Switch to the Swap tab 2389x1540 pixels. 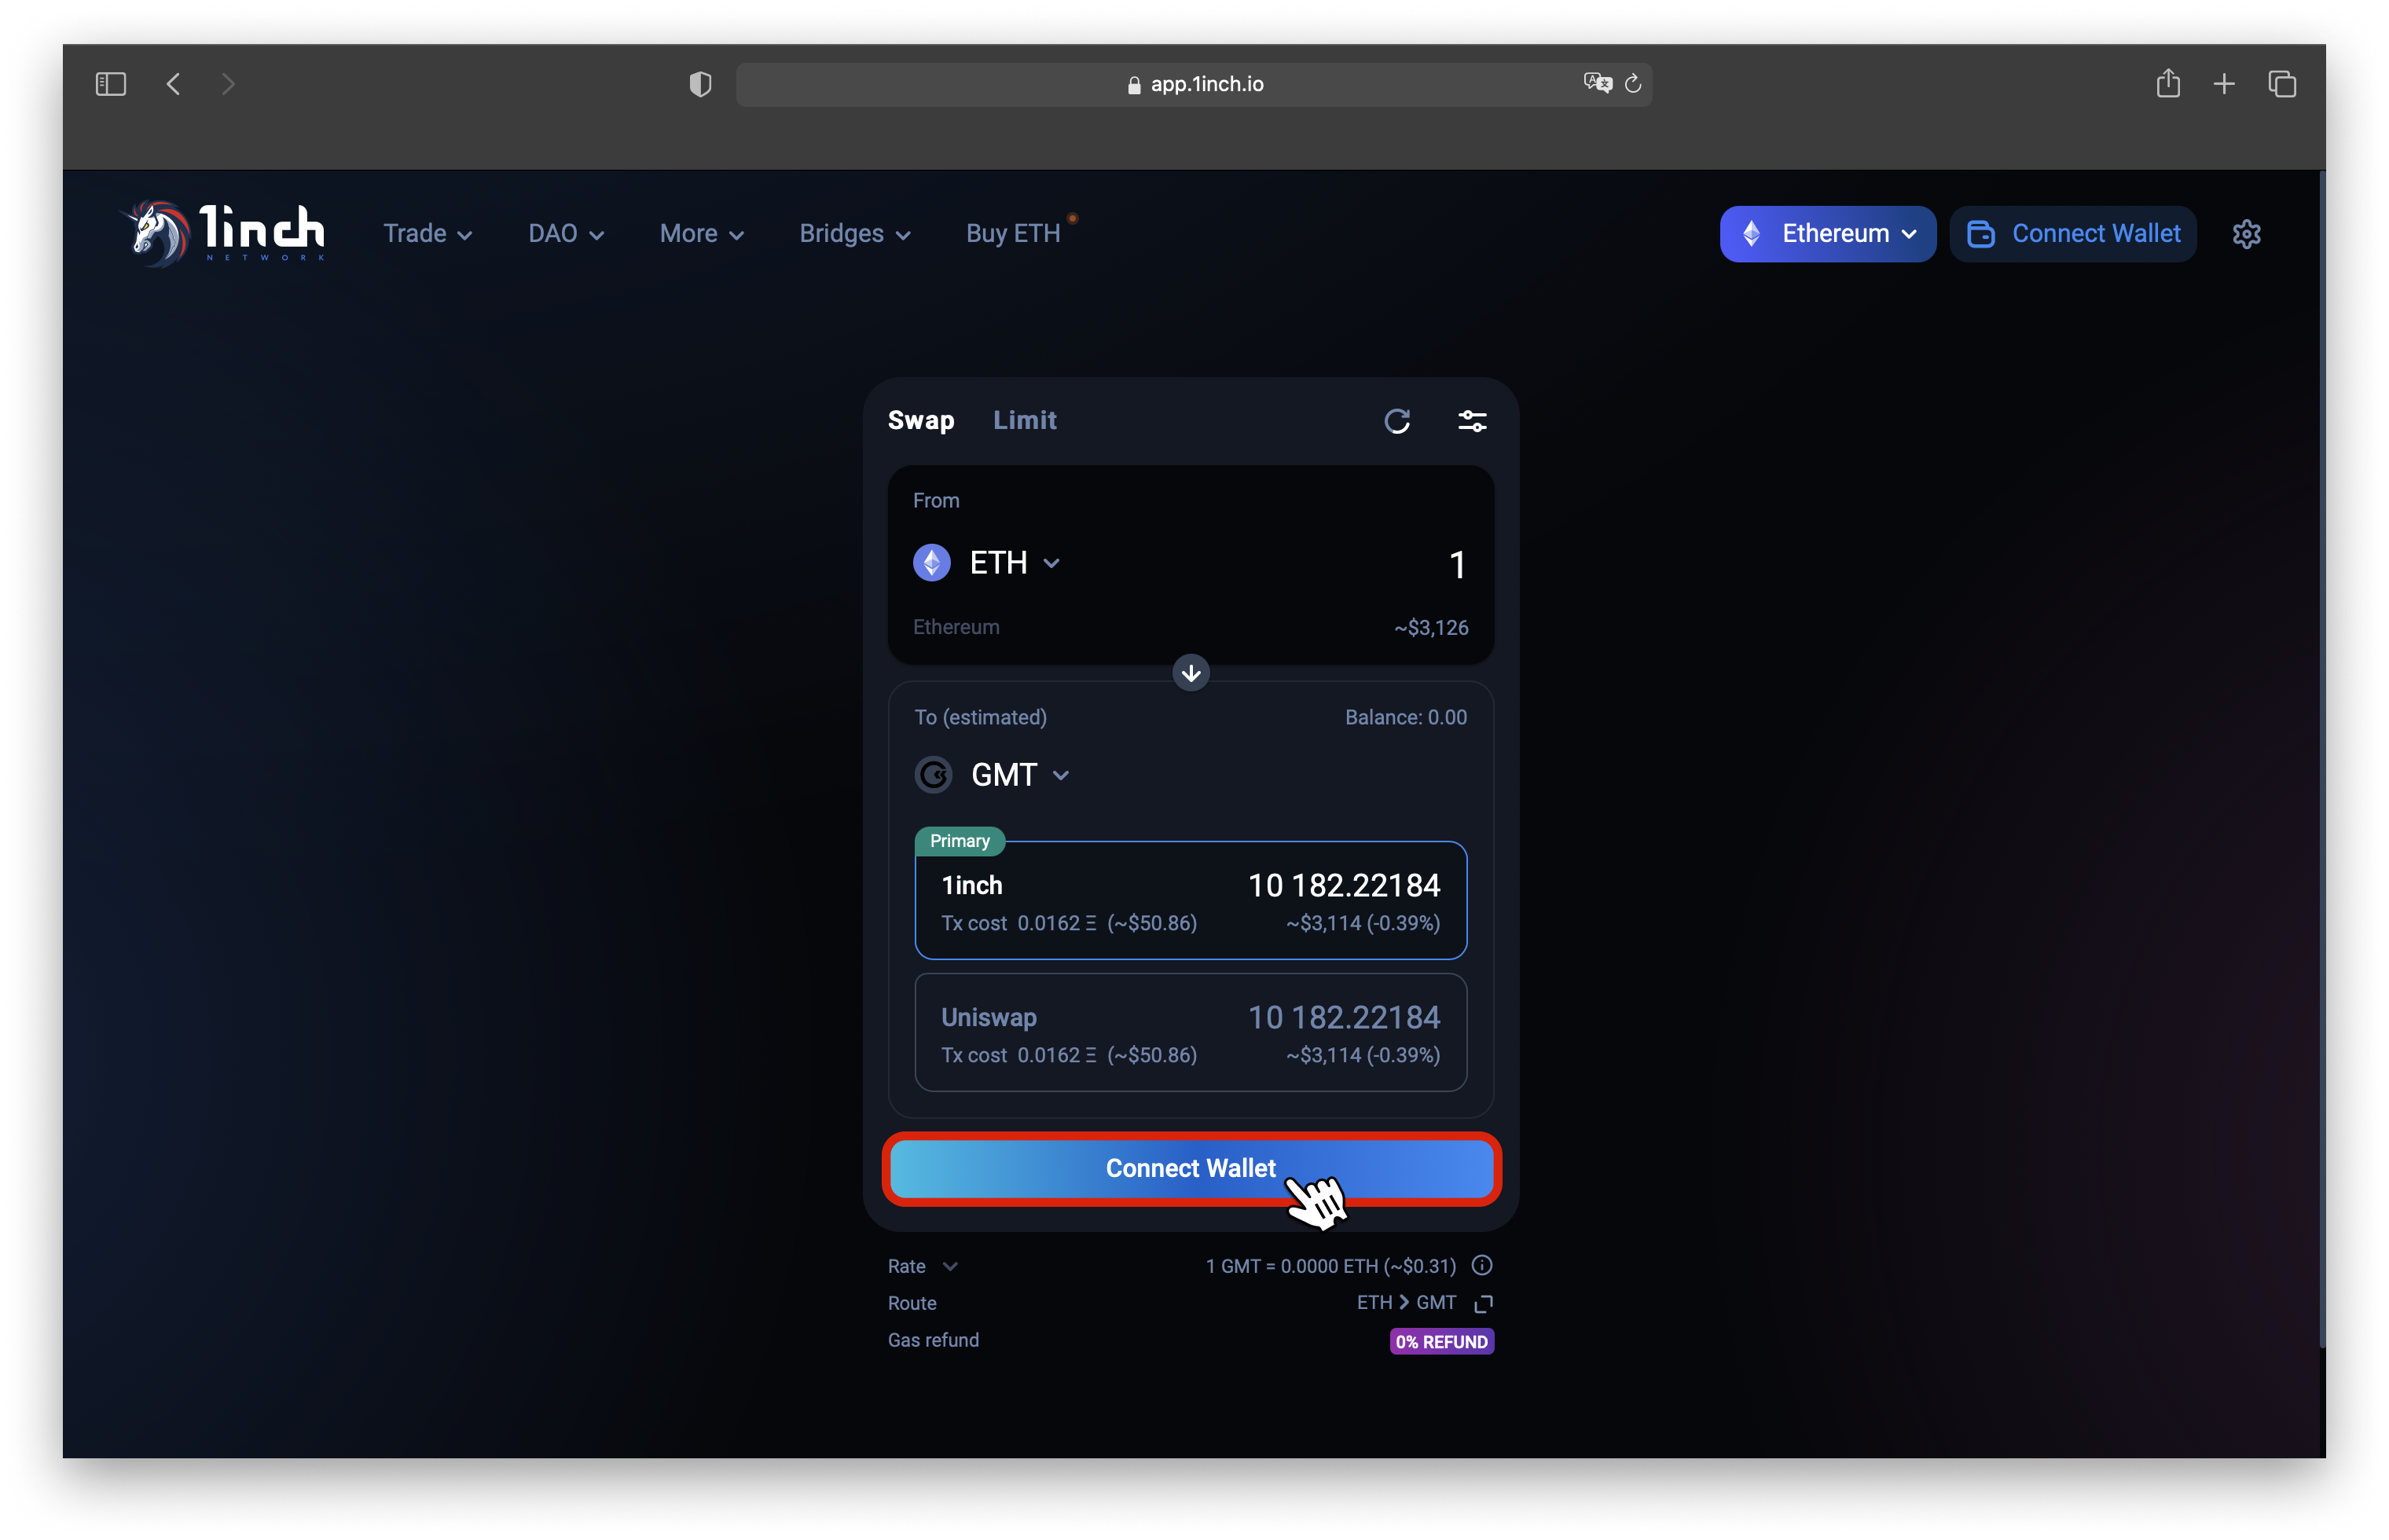click(920, 420)
